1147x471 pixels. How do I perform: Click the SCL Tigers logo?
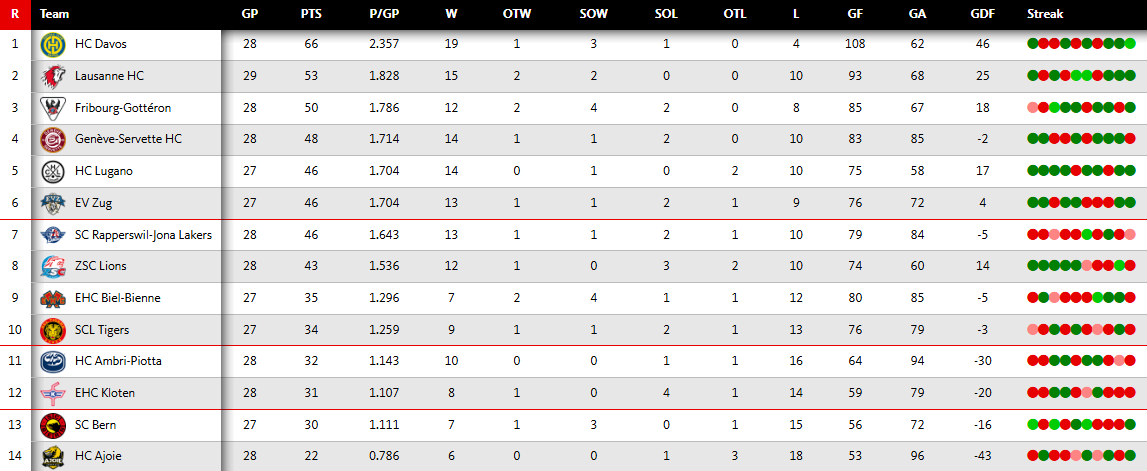click(x=52, y=330)
